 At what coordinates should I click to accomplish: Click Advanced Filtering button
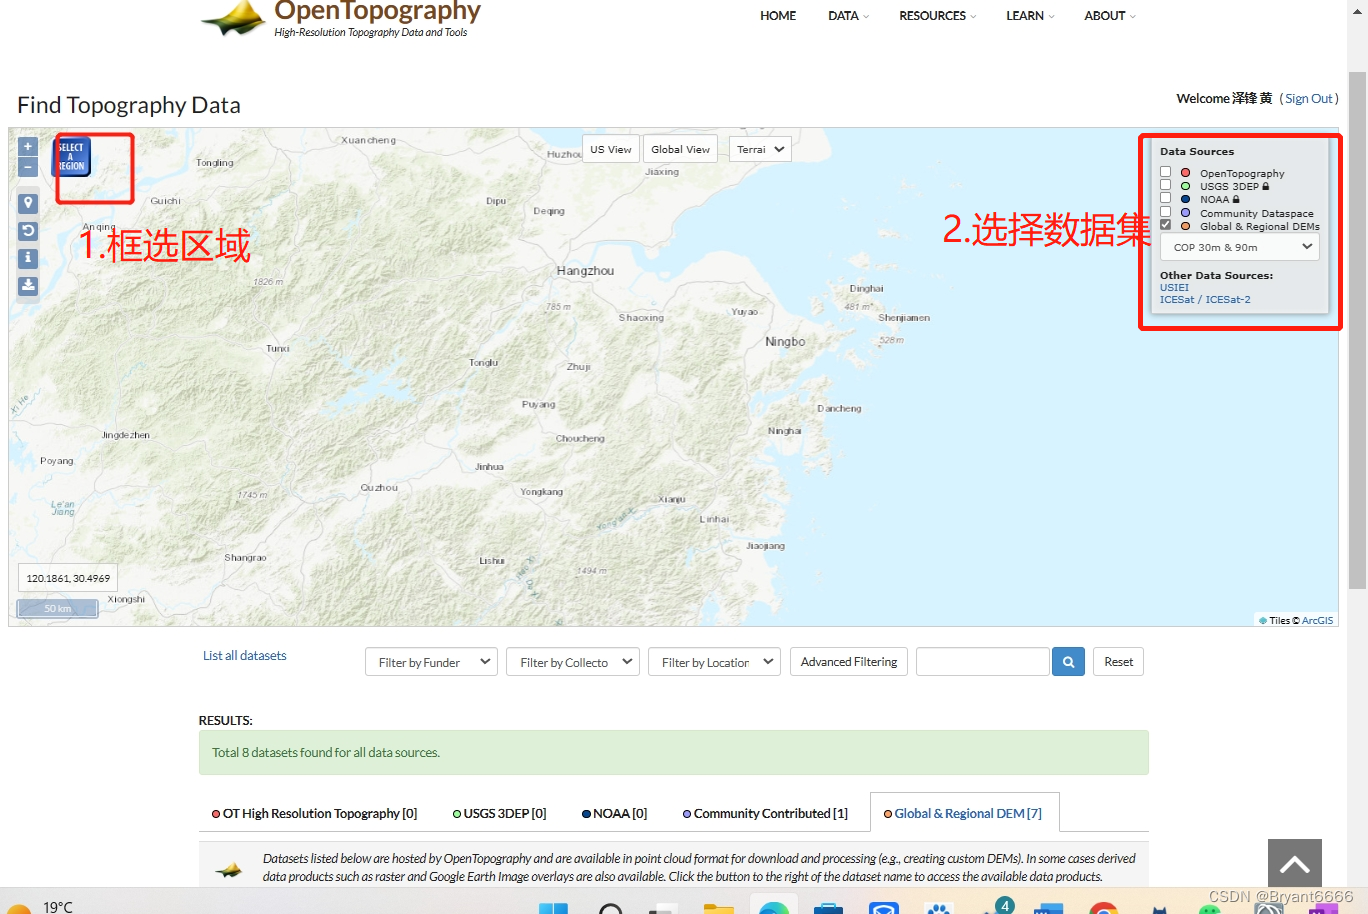tap(849, 662)
